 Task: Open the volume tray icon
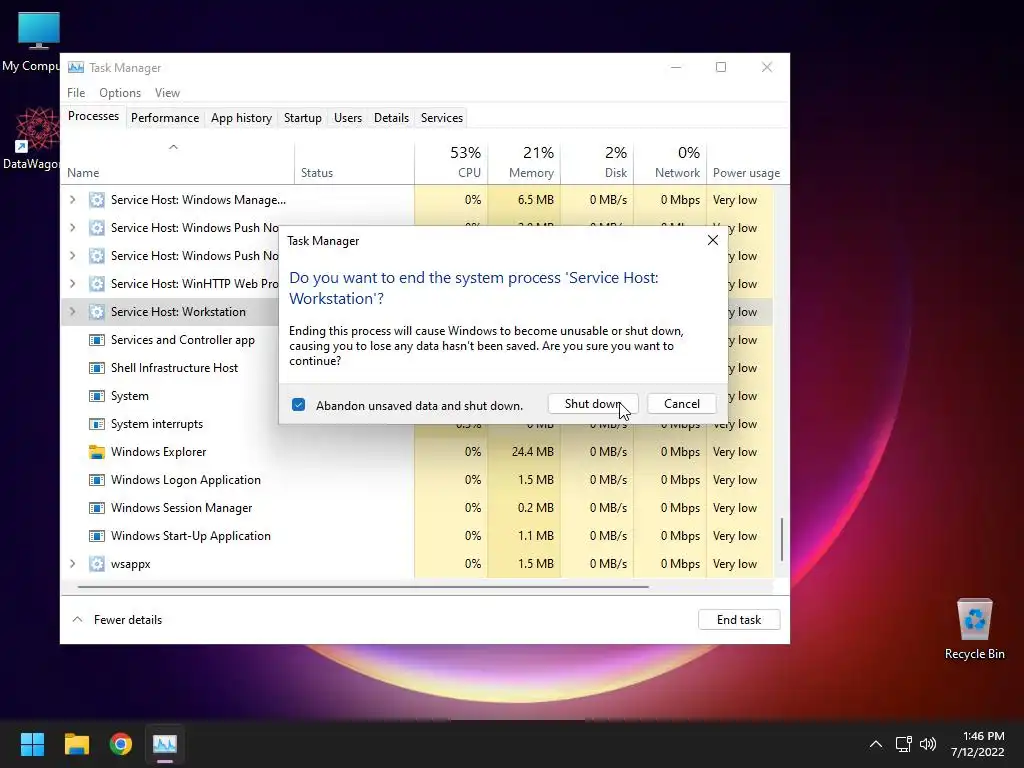click(x=927, y=744)
